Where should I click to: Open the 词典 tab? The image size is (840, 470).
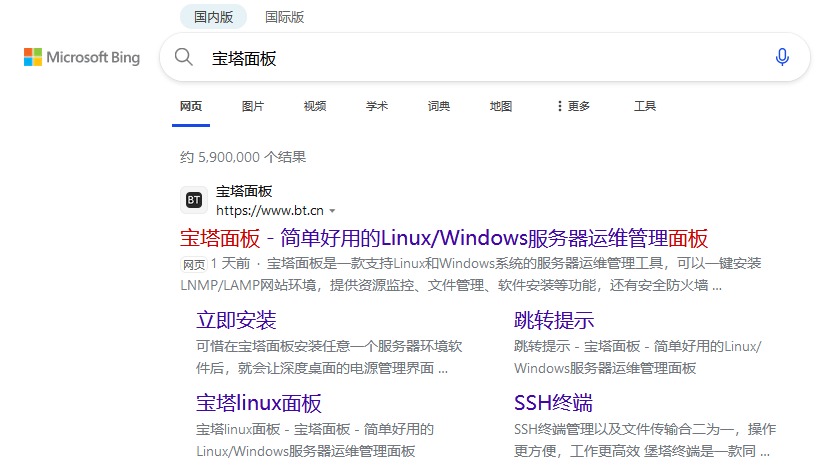coord(439,106)
